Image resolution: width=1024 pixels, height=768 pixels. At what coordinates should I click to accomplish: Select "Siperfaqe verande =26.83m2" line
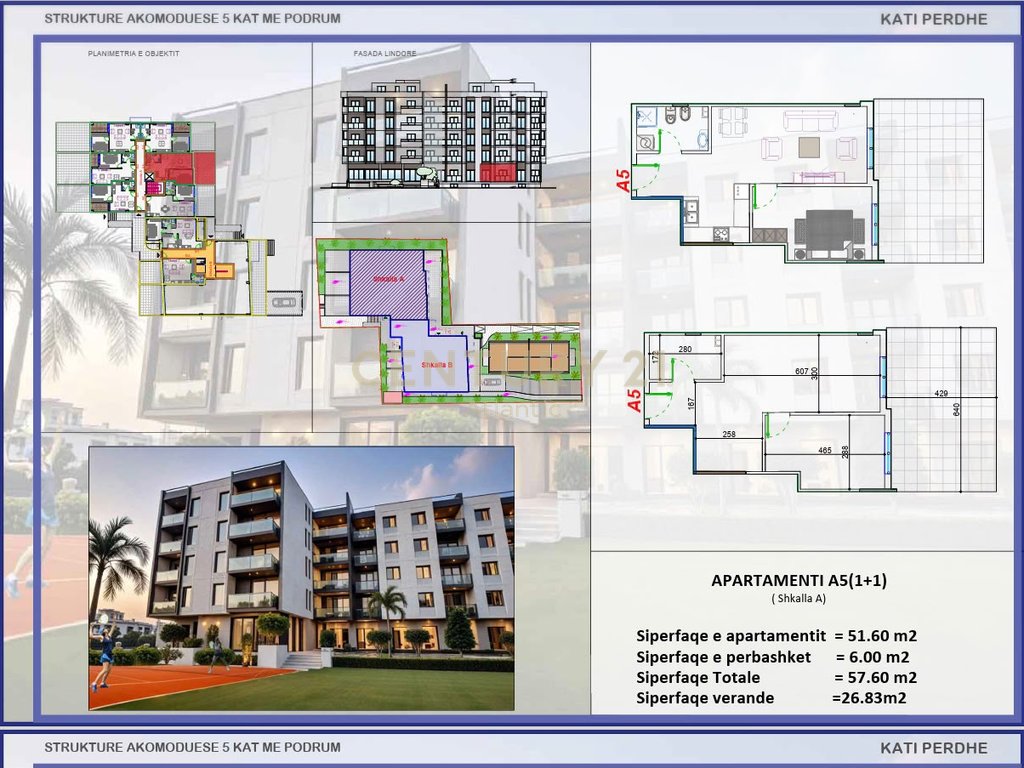771,698
